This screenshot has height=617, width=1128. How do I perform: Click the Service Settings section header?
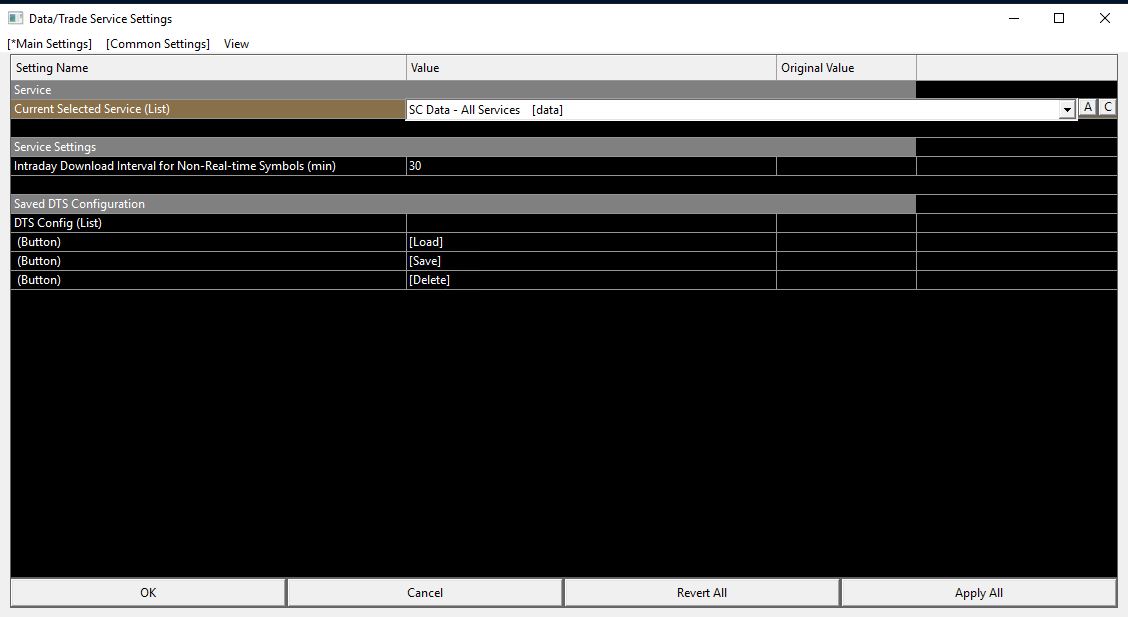click(x=463, y=147)
